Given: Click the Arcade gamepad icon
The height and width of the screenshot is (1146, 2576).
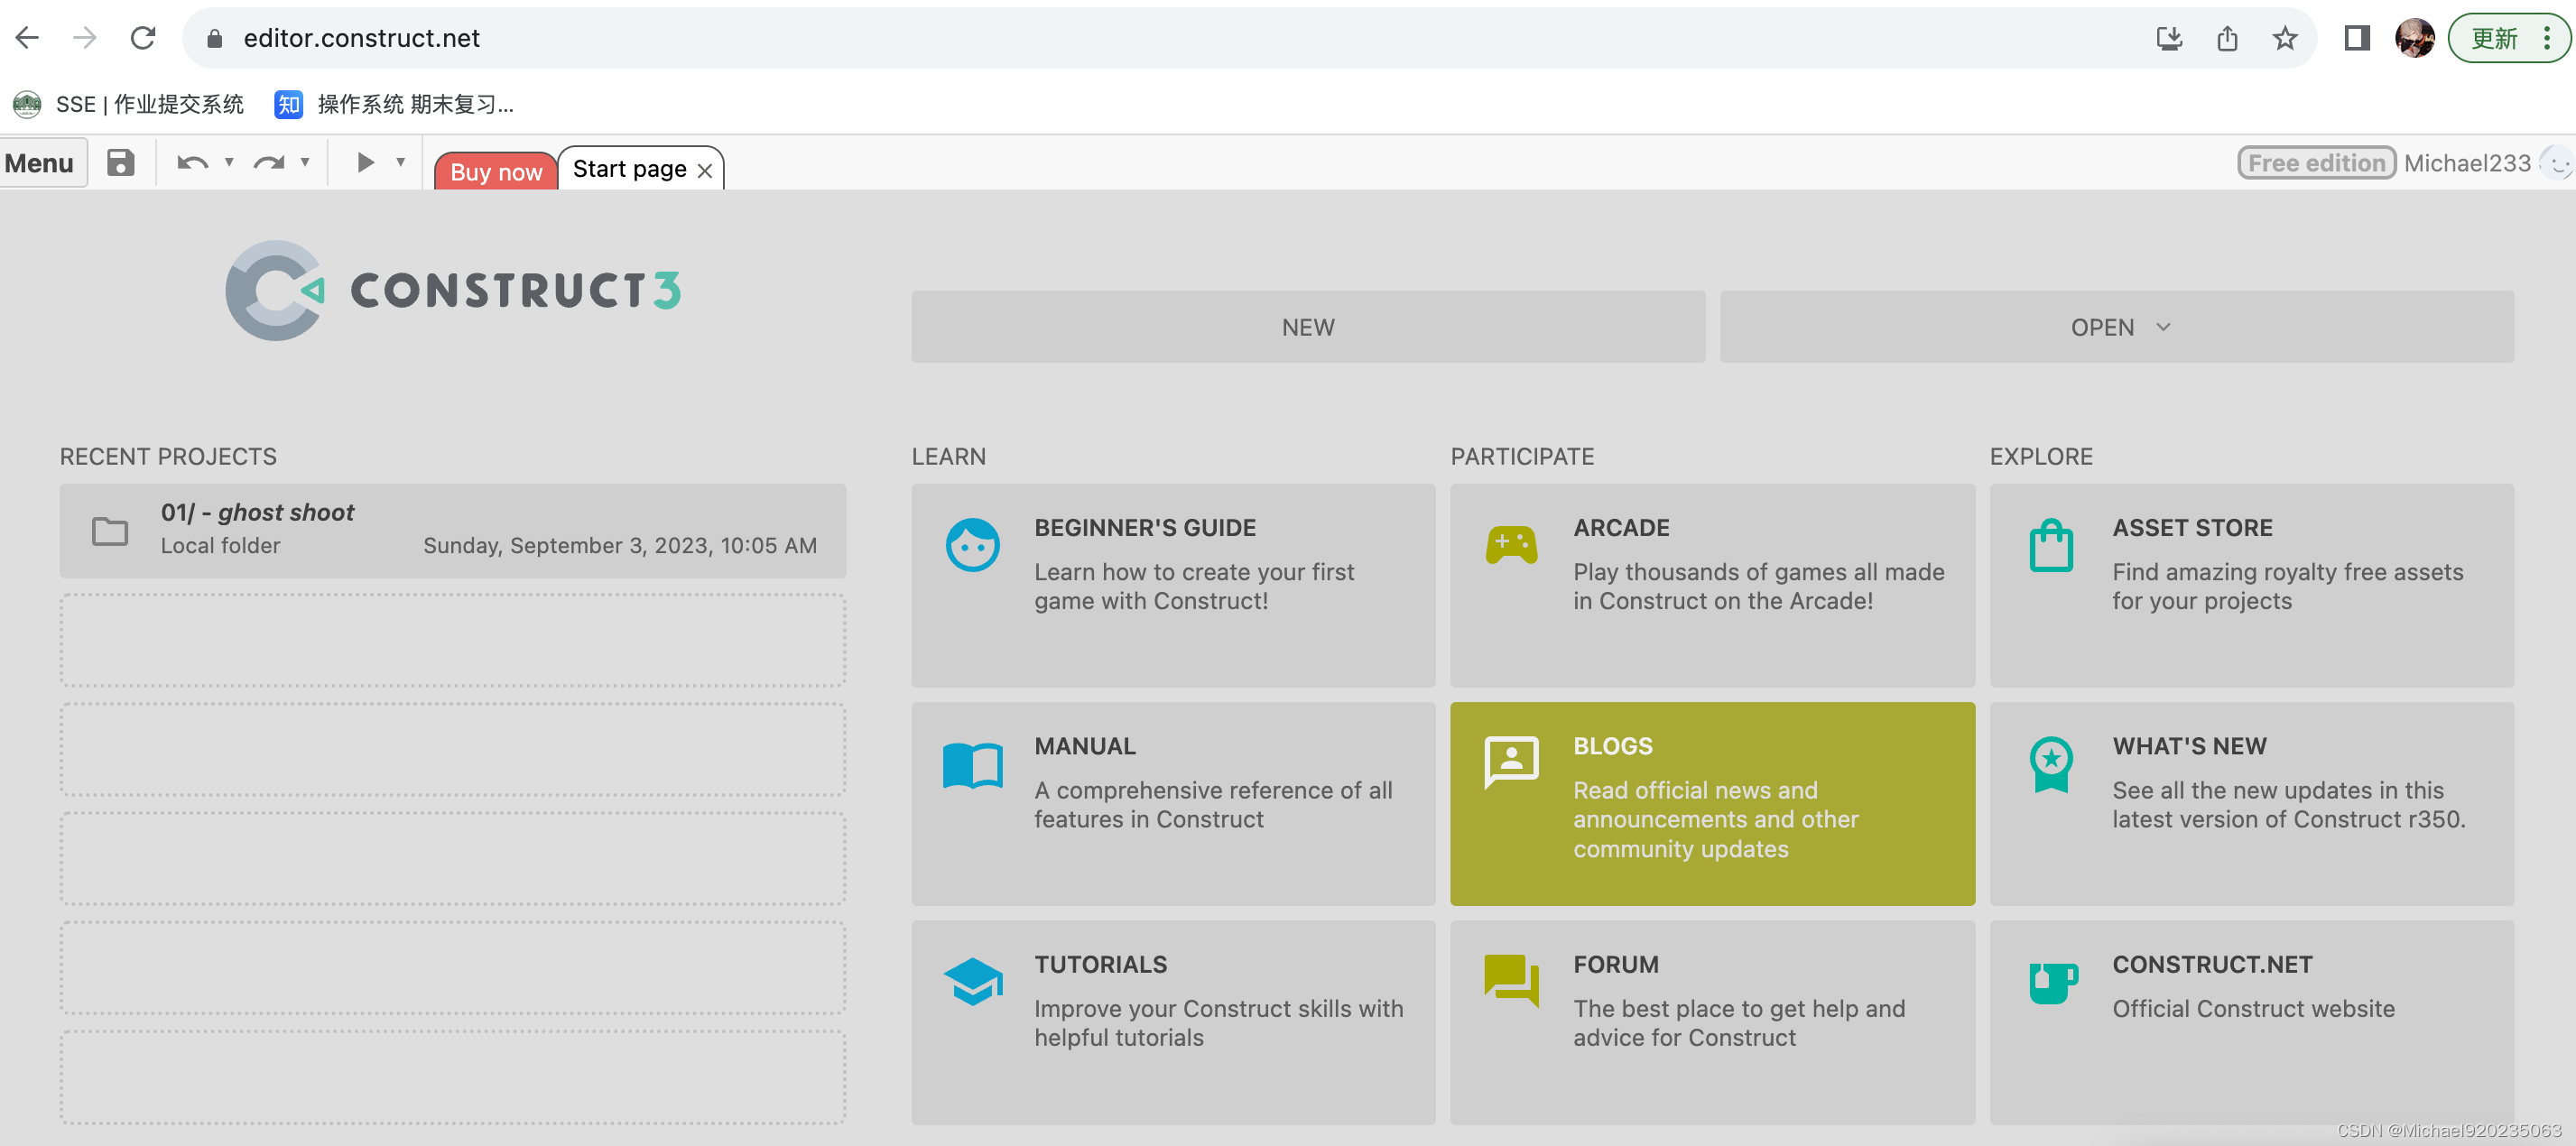Looking at the screenshot, I should (1510, 545).
